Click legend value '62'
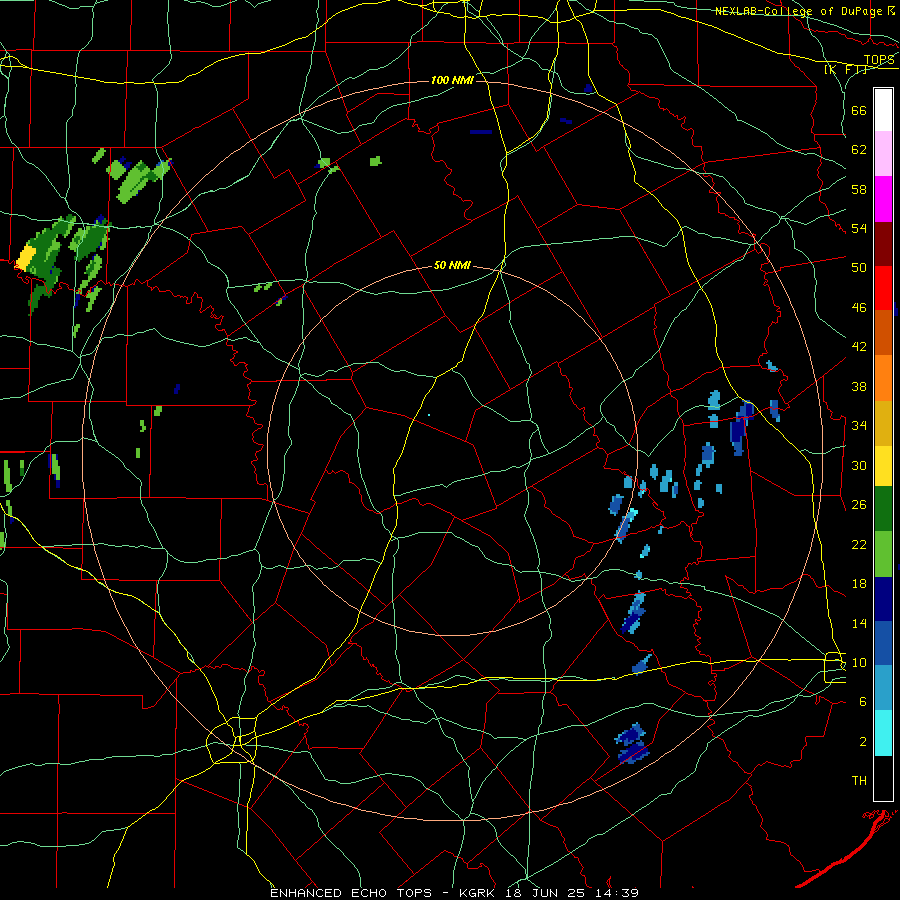Screen dimensions: 900x900 coord(859,150)
